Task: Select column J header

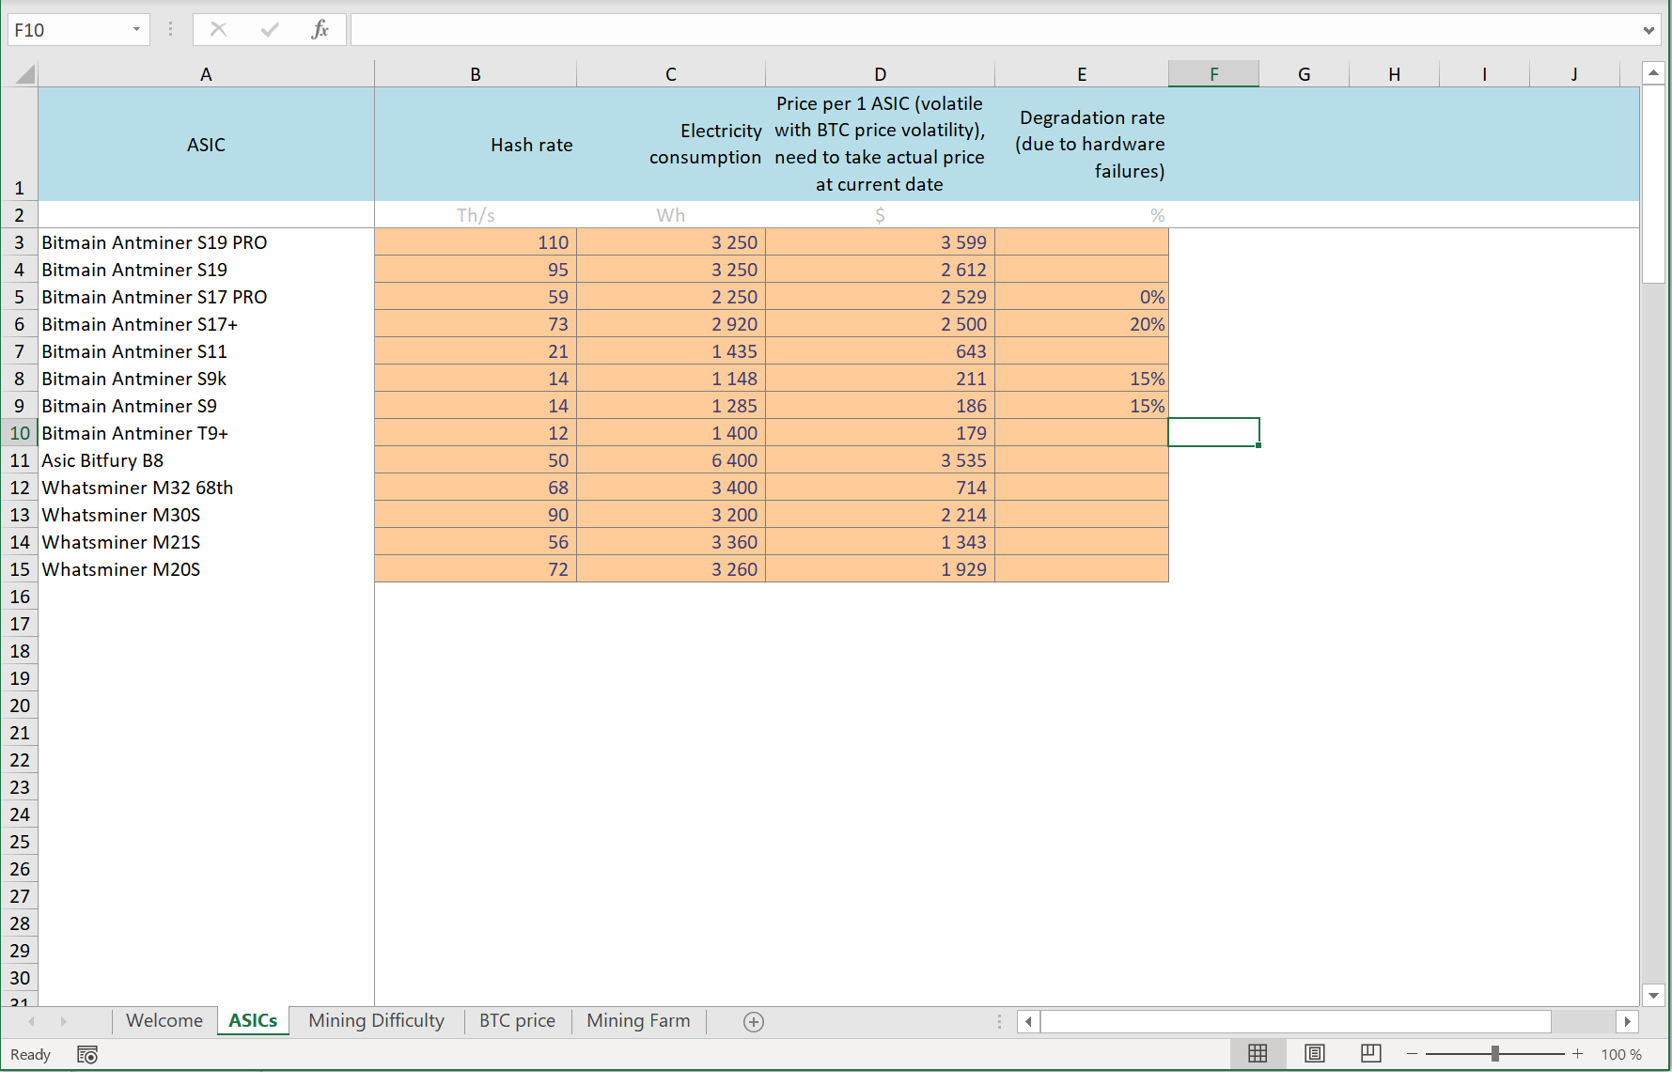Action: [1574, 74]
